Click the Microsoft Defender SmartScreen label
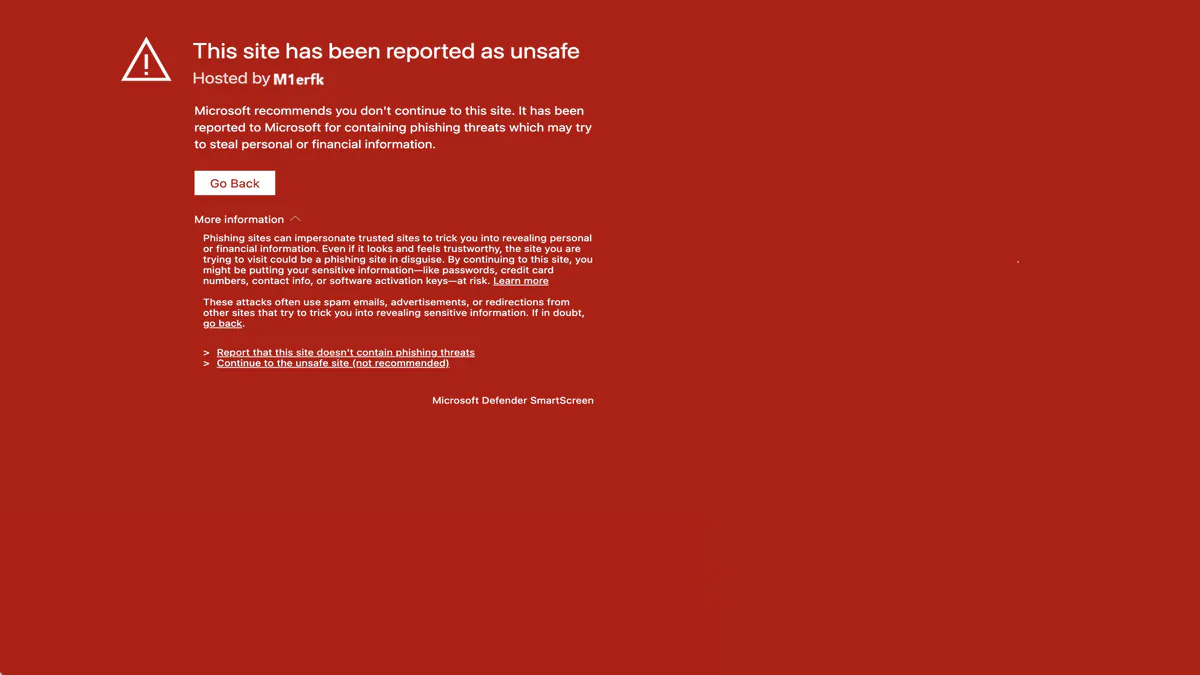 (513, 400)
